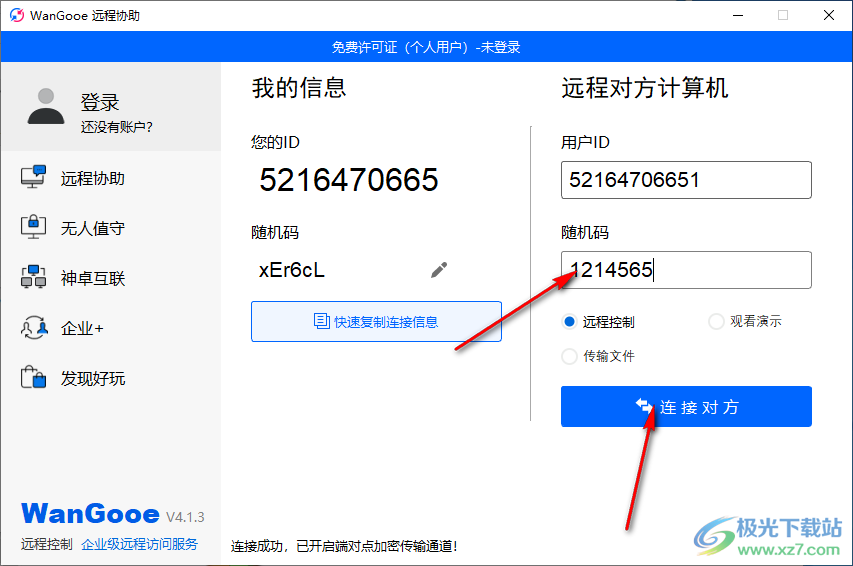Viewport: 853px width, 566px height.
Task: Select the 观看演示 radio option
Action: coord(716,322)
